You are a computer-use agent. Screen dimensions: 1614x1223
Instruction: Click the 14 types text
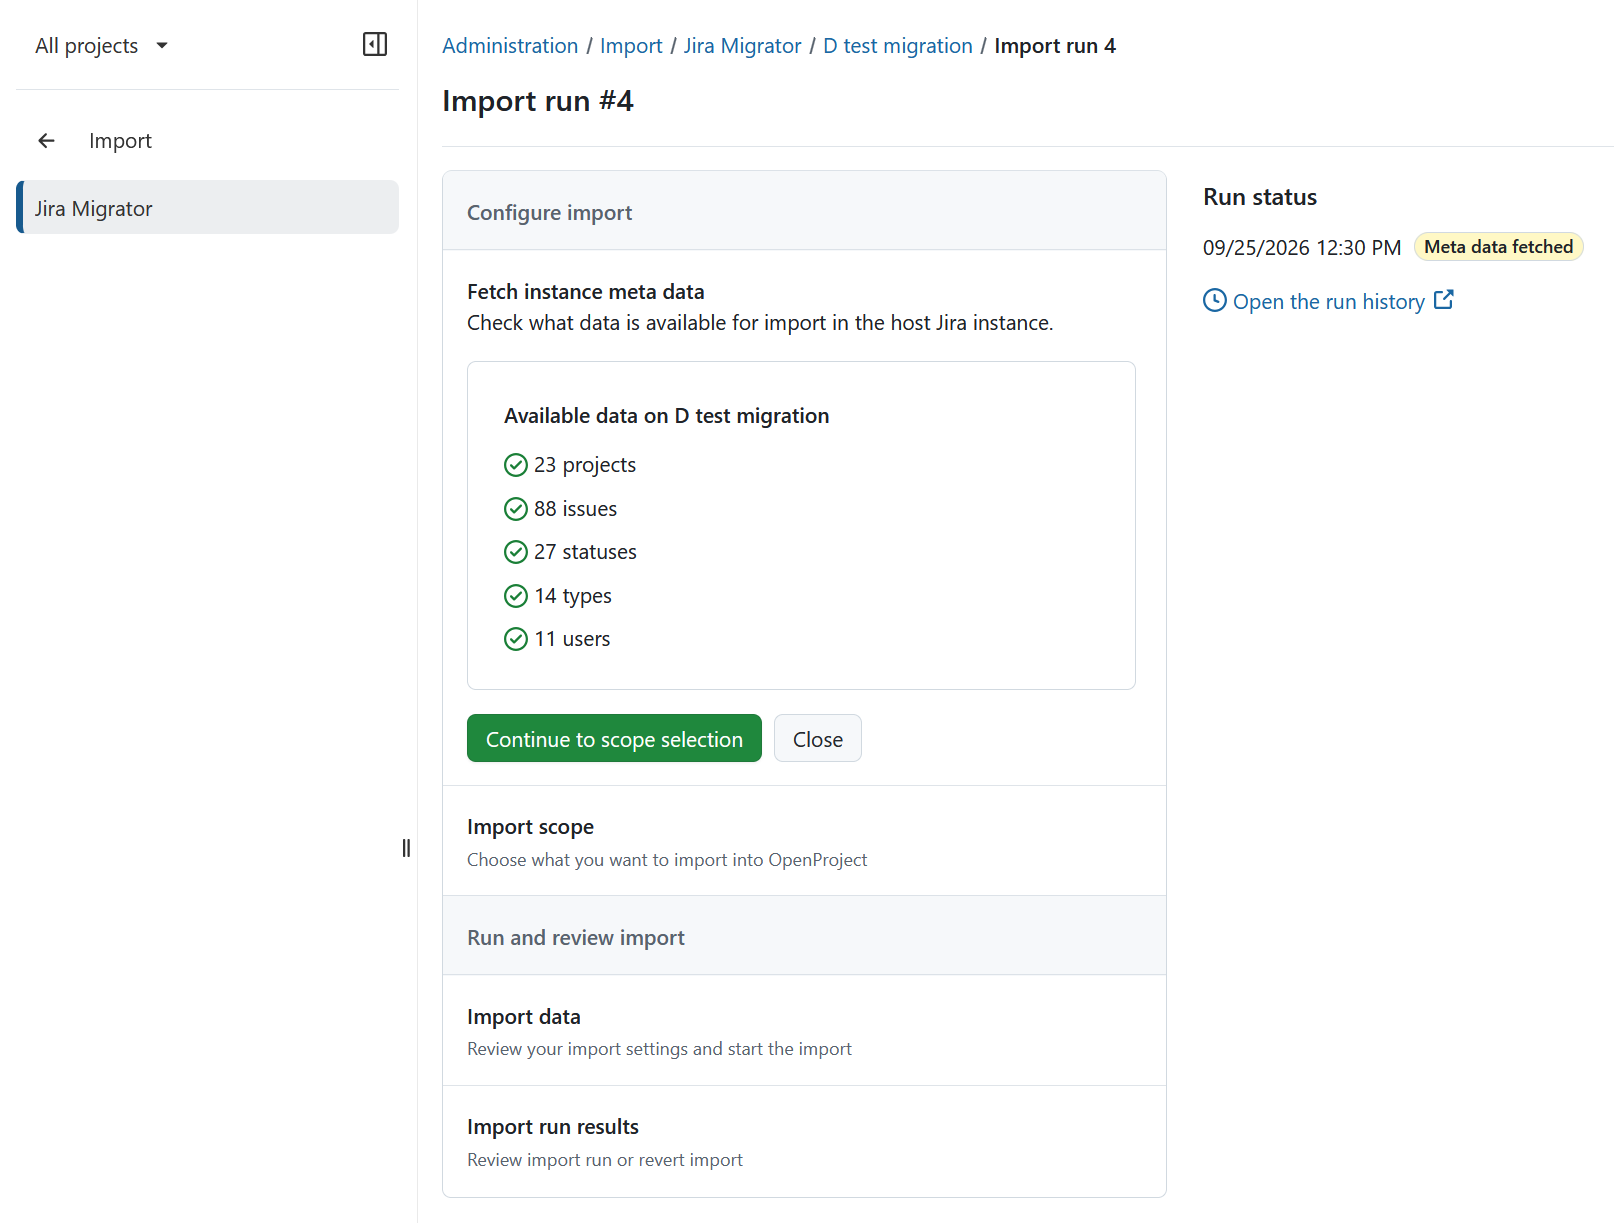(x=572, y=596)
